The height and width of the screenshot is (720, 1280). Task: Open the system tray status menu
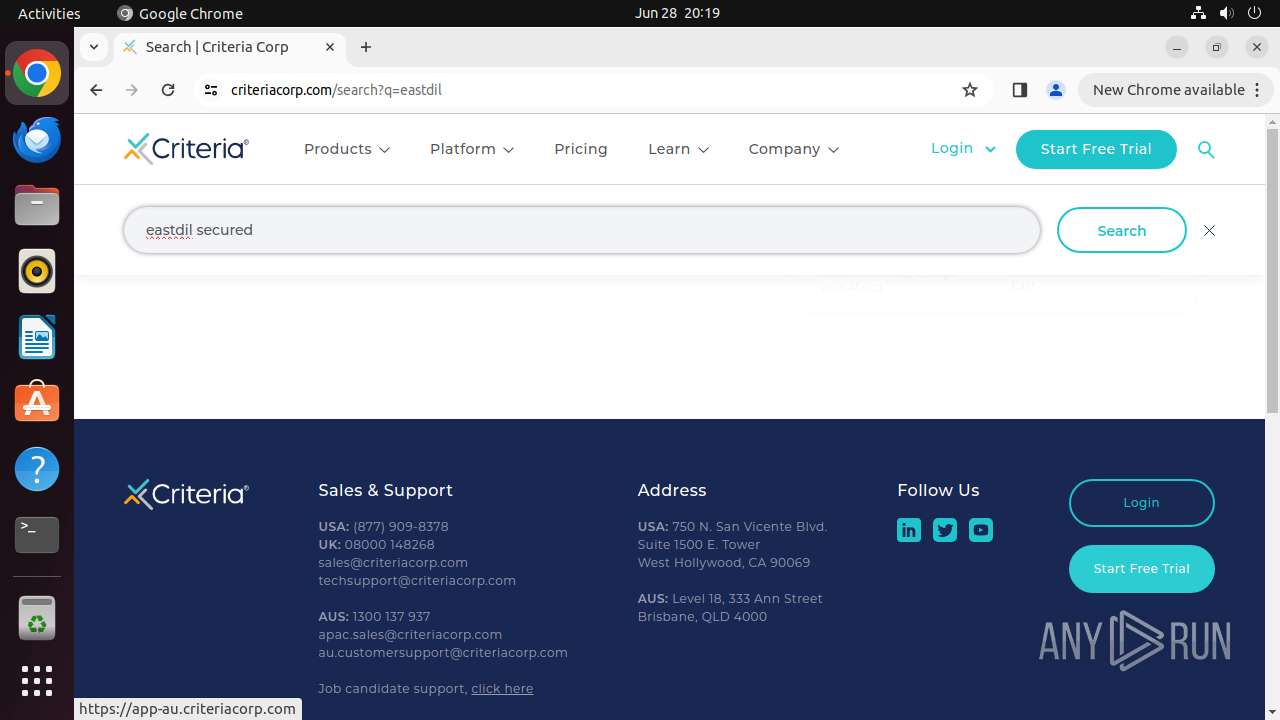pyautogui.click(x=1227, y=13)
